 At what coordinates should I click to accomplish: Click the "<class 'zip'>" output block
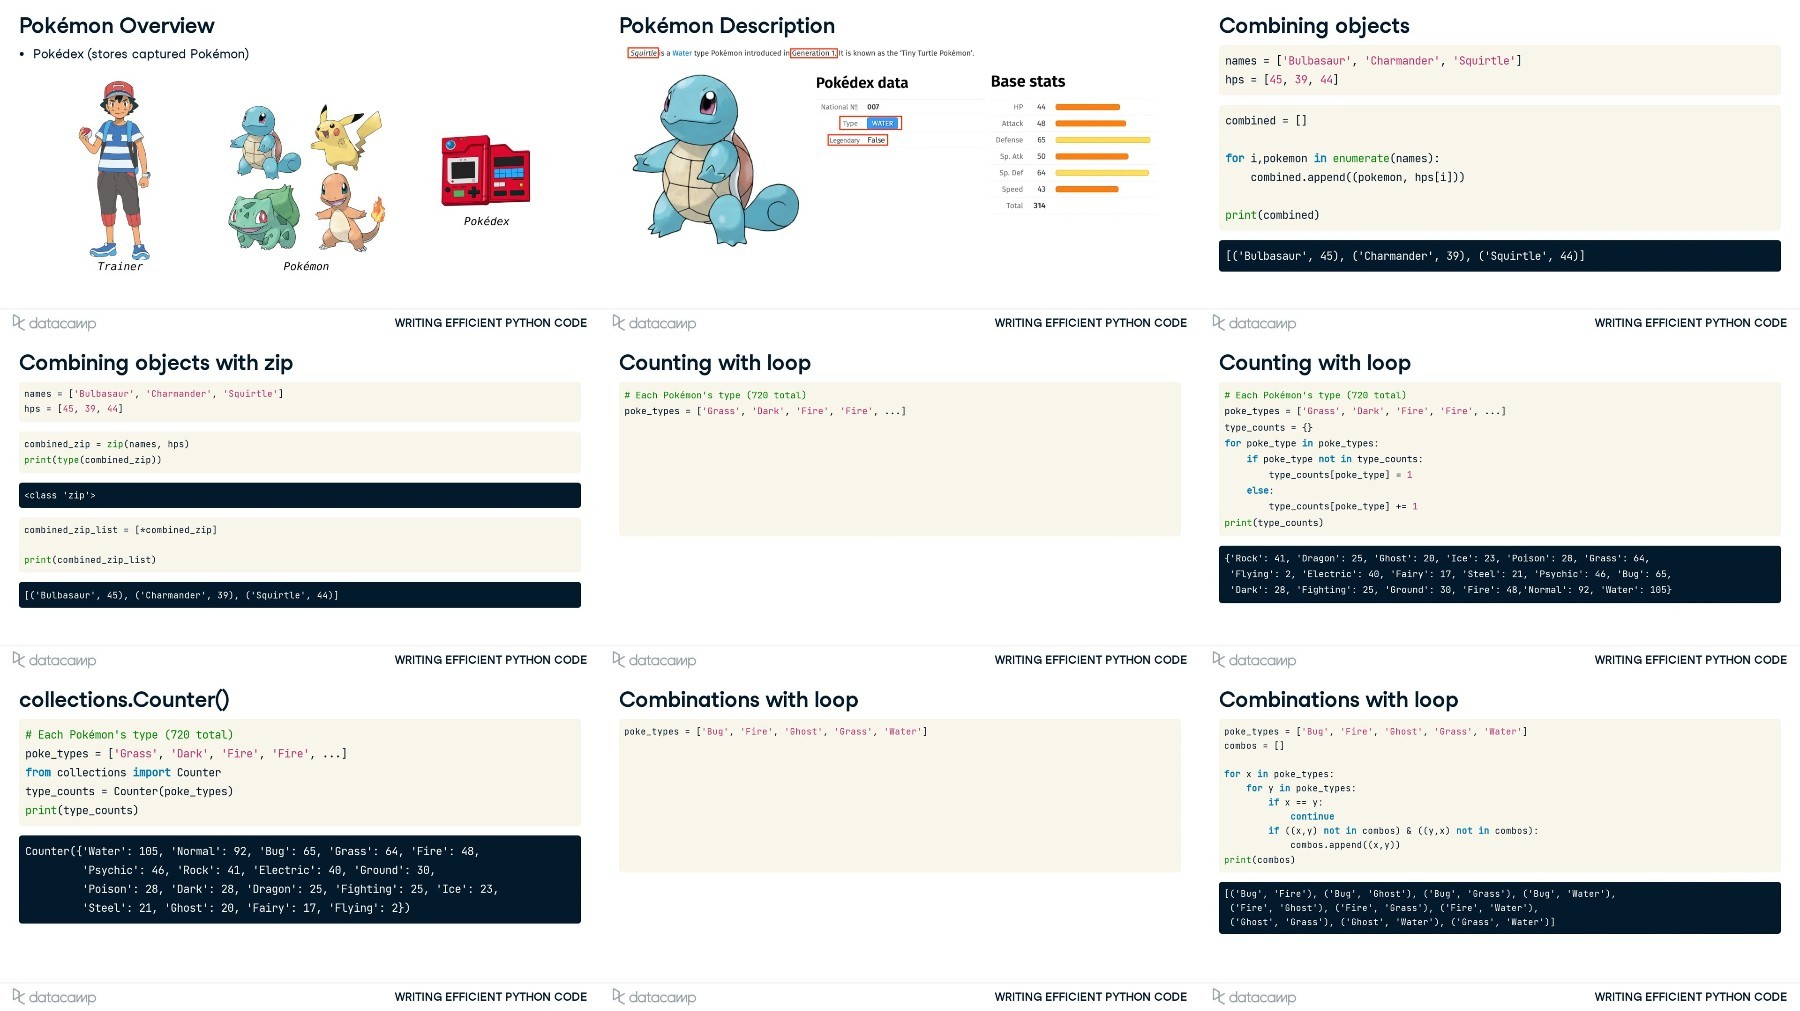300,496
